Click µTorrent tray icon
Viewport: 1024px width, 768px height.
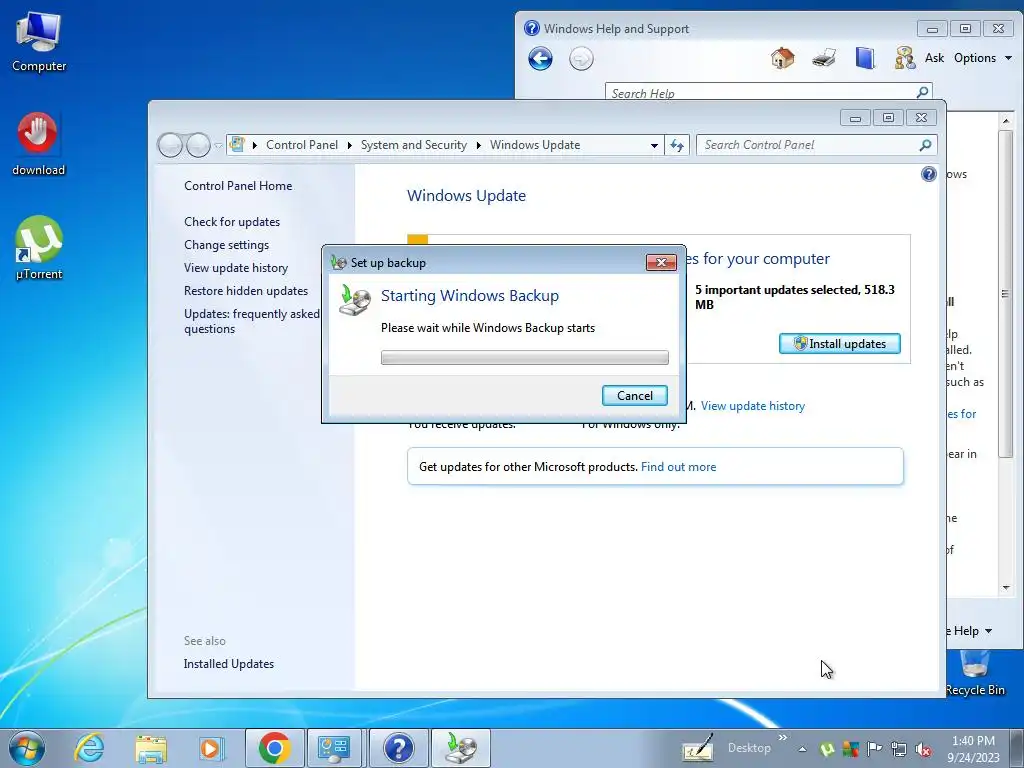click(x=826, y=749)
